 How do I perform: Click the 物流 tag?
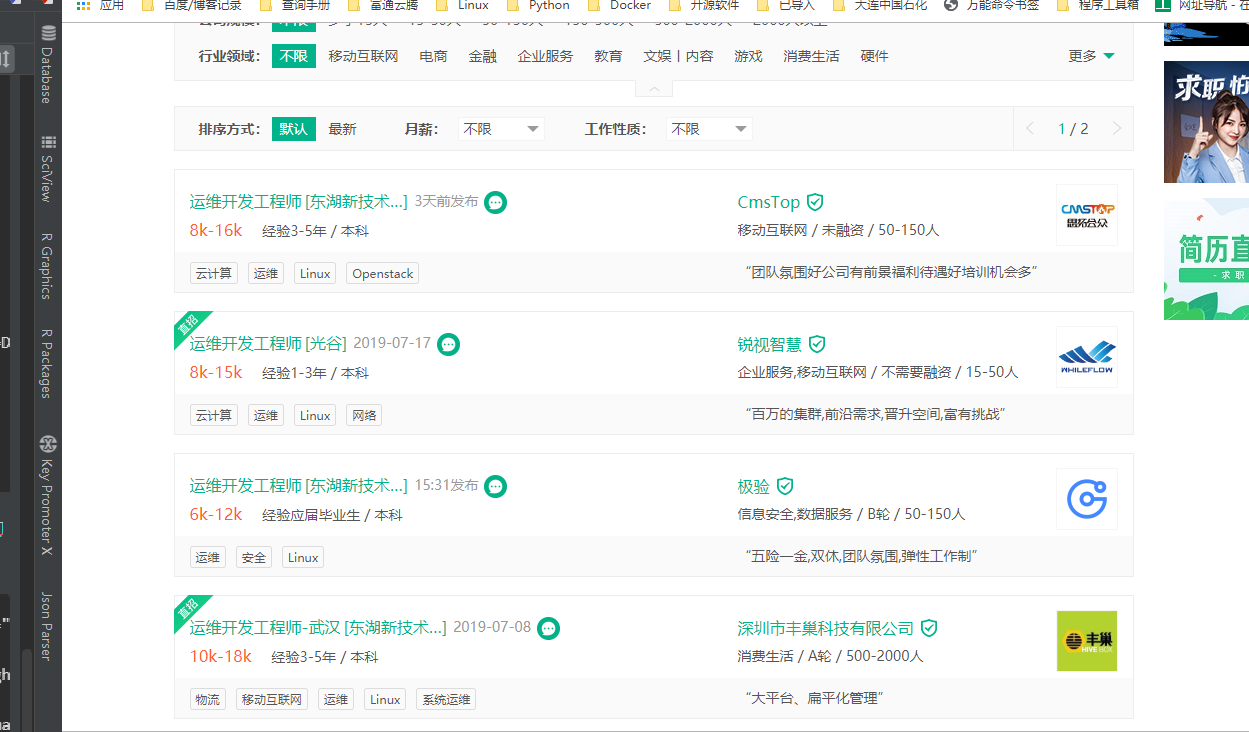208,699
